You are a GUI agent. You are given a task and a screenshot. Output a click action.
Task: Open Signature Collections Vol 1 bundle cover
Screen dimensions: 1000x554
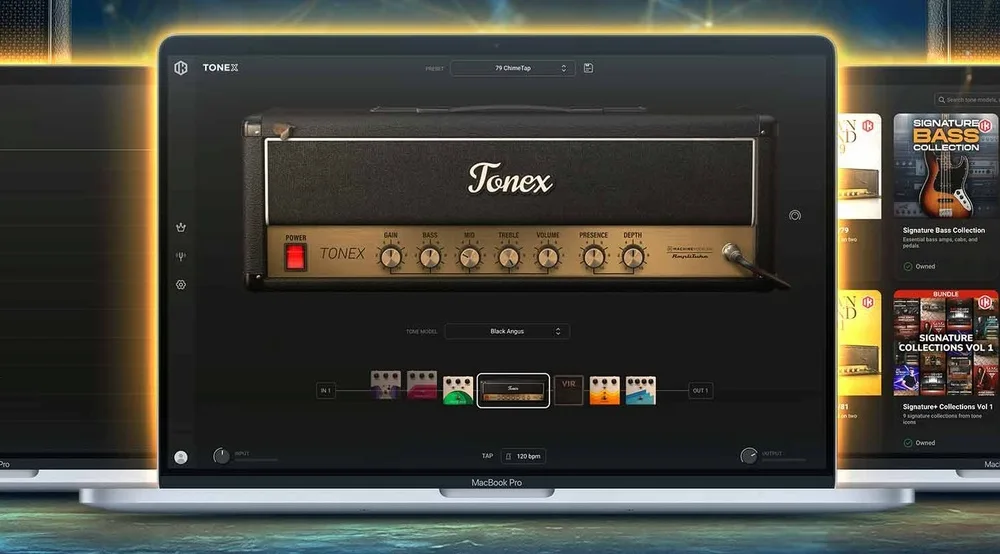pos(946,342)
